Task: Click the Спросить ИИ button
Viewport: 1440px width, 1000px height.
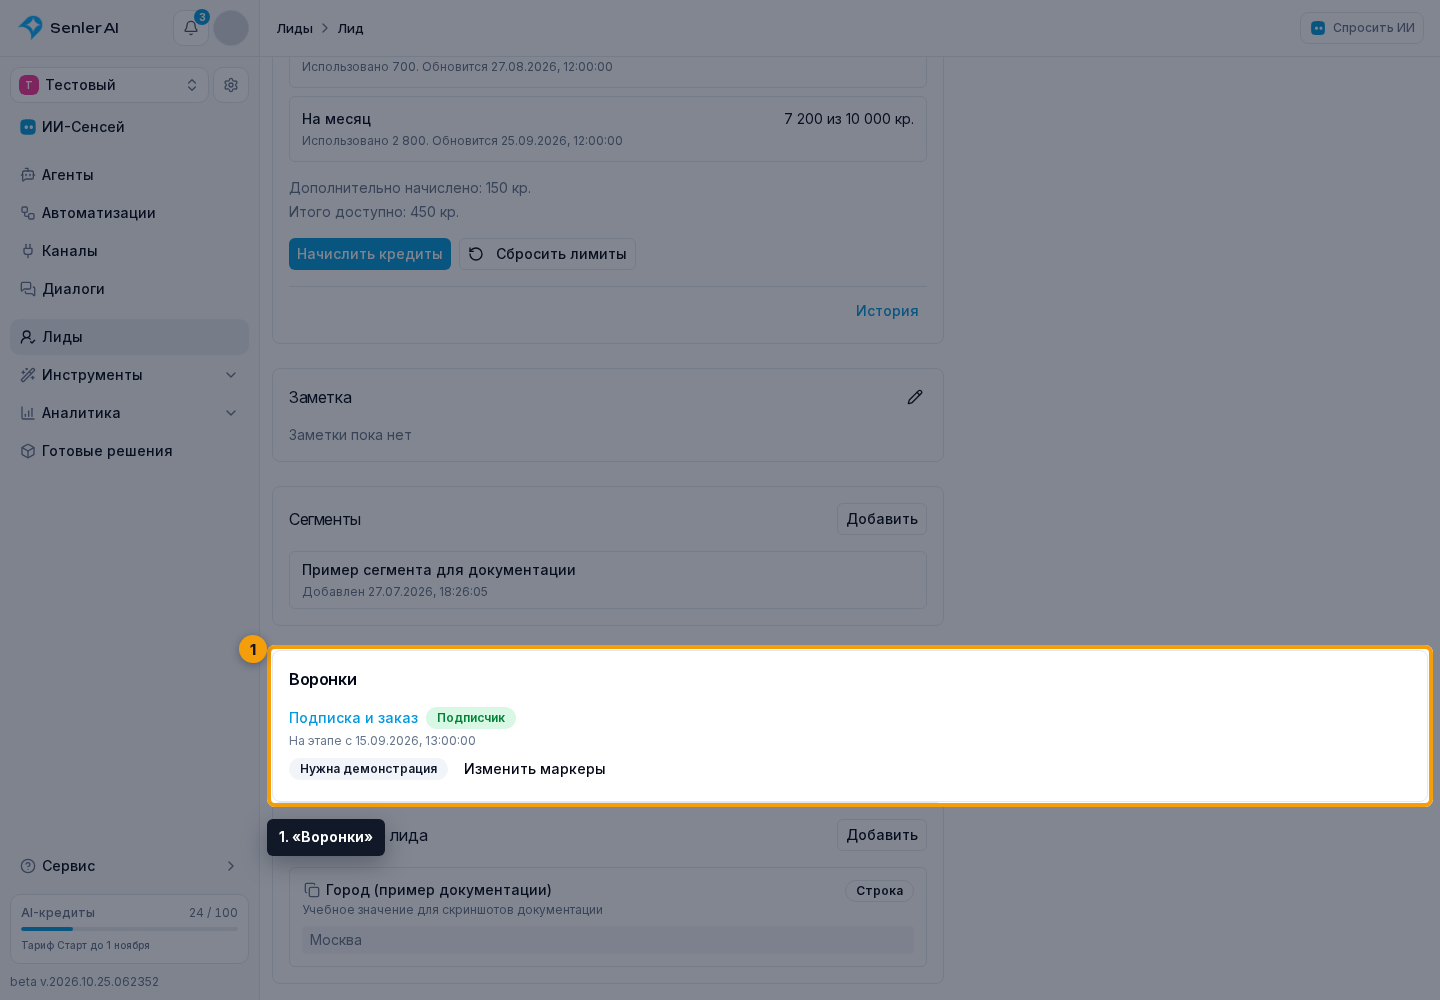Action: [x=1362, y=28]
